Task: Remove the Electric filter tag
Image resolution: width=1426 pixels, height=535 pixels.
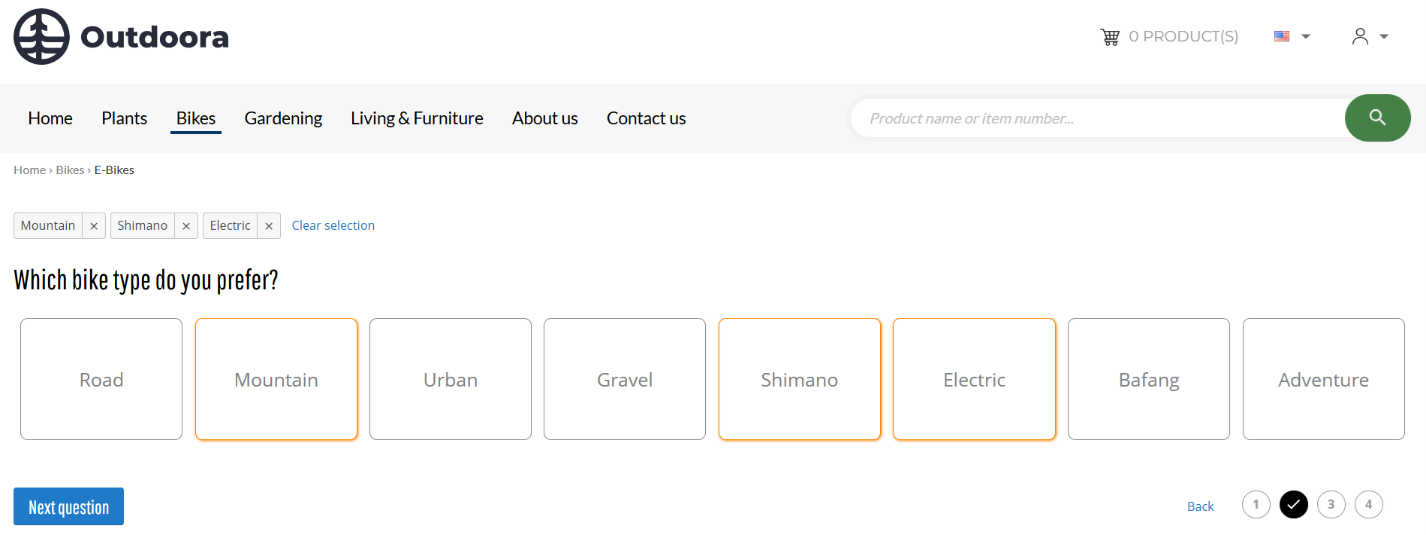Action: pyautogui.click(x=269, y=226)
